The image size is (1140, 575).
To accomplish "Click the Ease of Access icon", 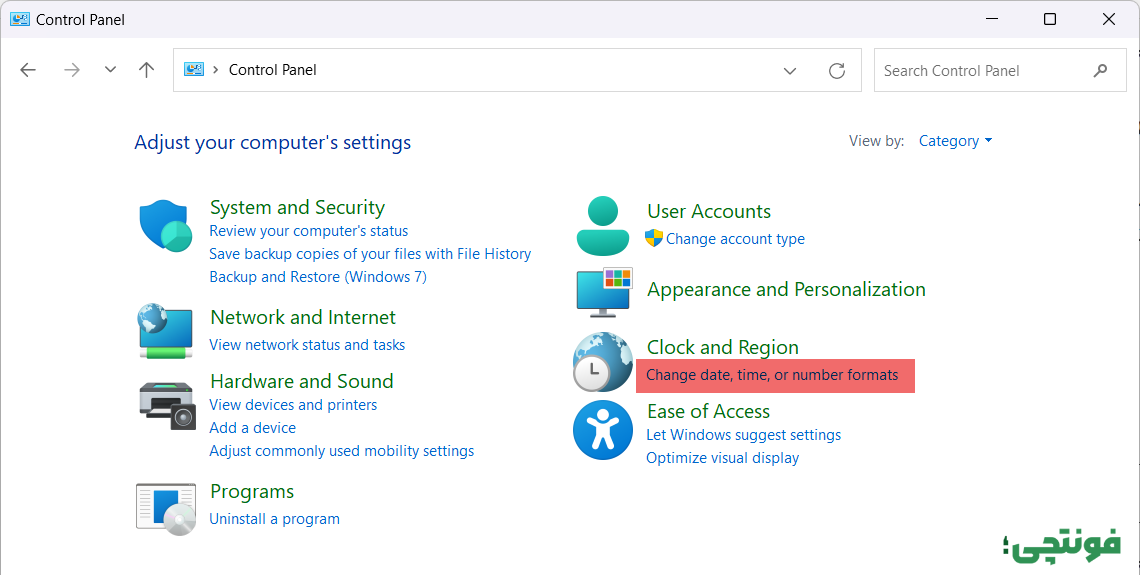I will tap(603, 430).
